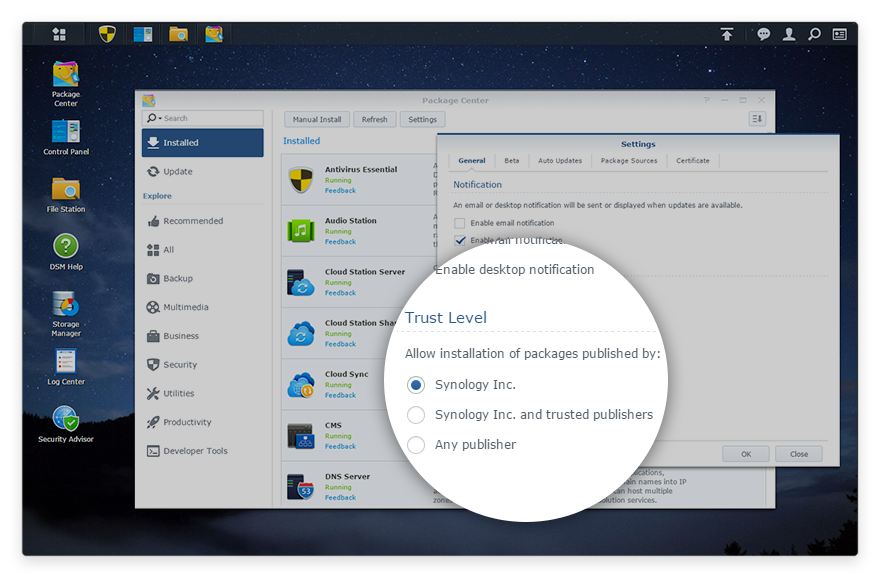The width and height of the screenshot is (880, 575).
Task: Click the CMS package icon
Action: coord(301,436)
